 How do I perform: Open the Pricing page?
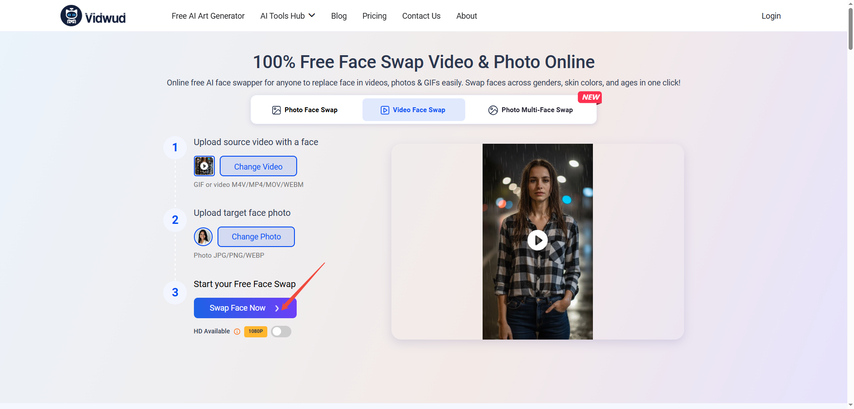coord(374,16)
